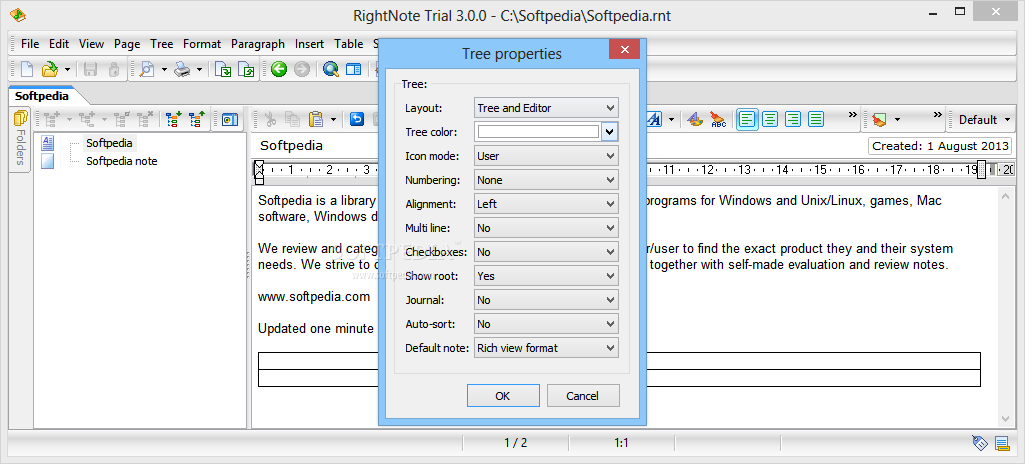Navigate back with the green arrow
Viewport: 1025px width, 464px height.
click(x=279, y=69)
